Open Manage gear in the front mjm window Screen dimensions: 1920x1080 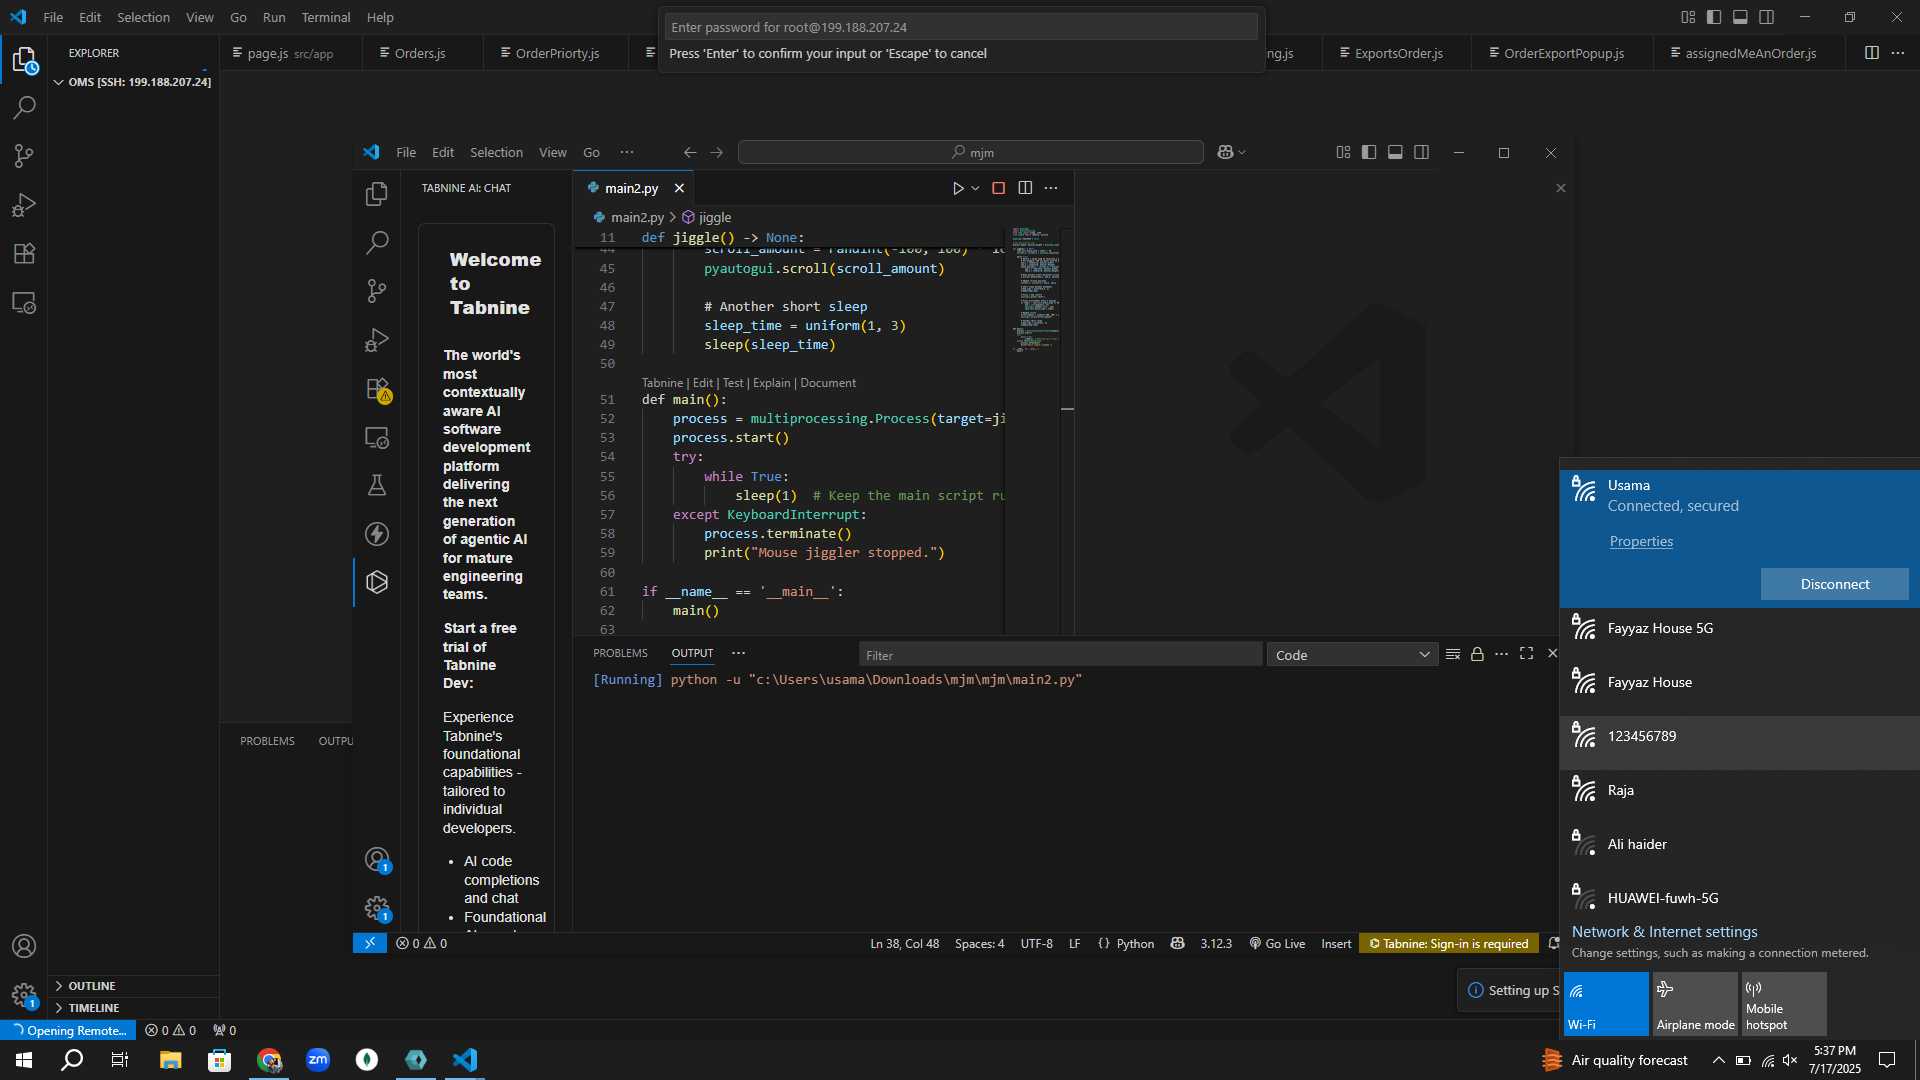tap(377, 908)
